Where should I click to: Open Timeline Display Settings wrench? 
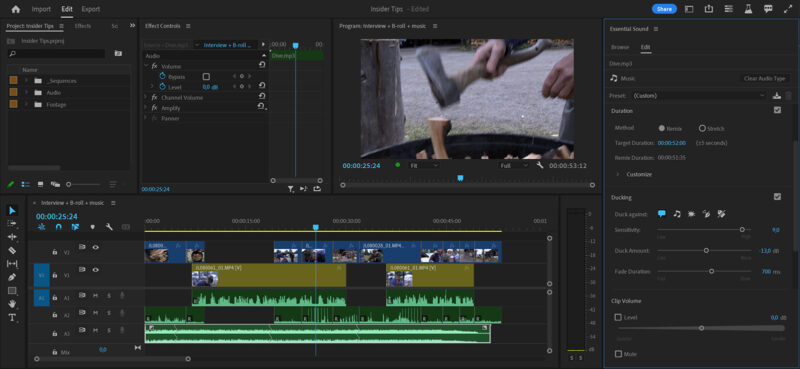click(x=109, y=227)
